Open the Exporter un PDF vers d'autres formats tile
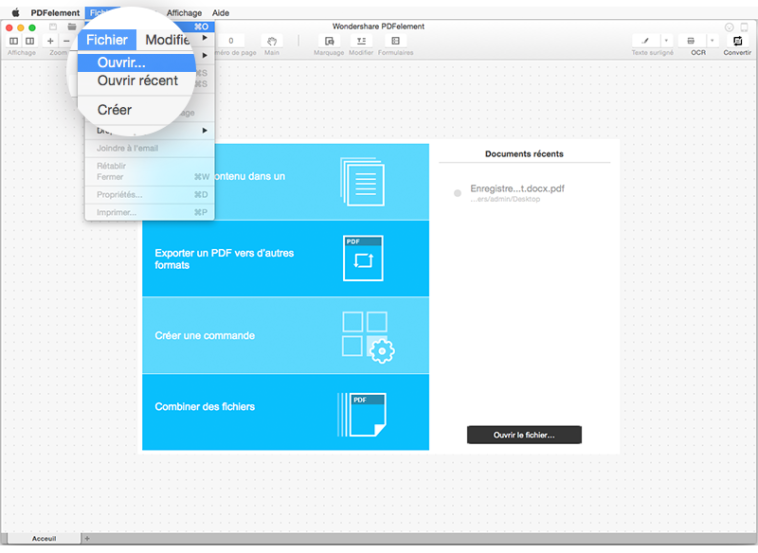This screenshot has height=553, width=758. point(285,259)
